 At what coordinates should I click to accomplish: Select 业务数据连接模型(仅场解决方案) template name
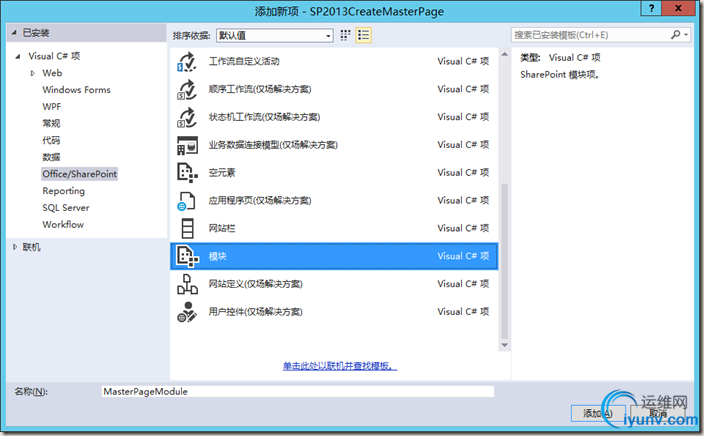(273, 145)
